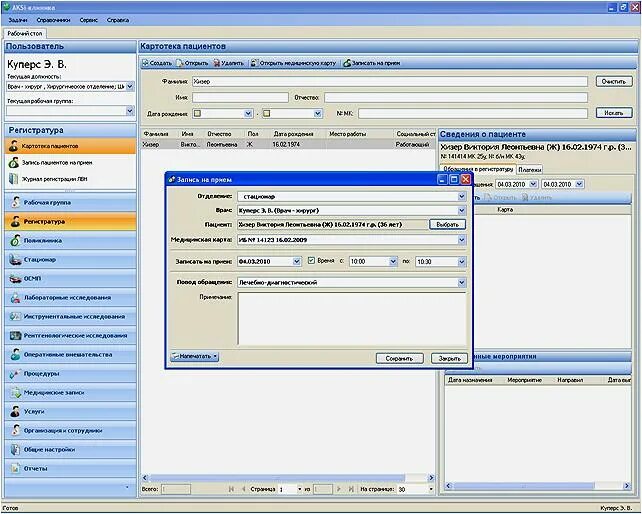Open Записать на прием date dropdown
The height and width of the screenshot is (514, 642).
pos(297,261)
